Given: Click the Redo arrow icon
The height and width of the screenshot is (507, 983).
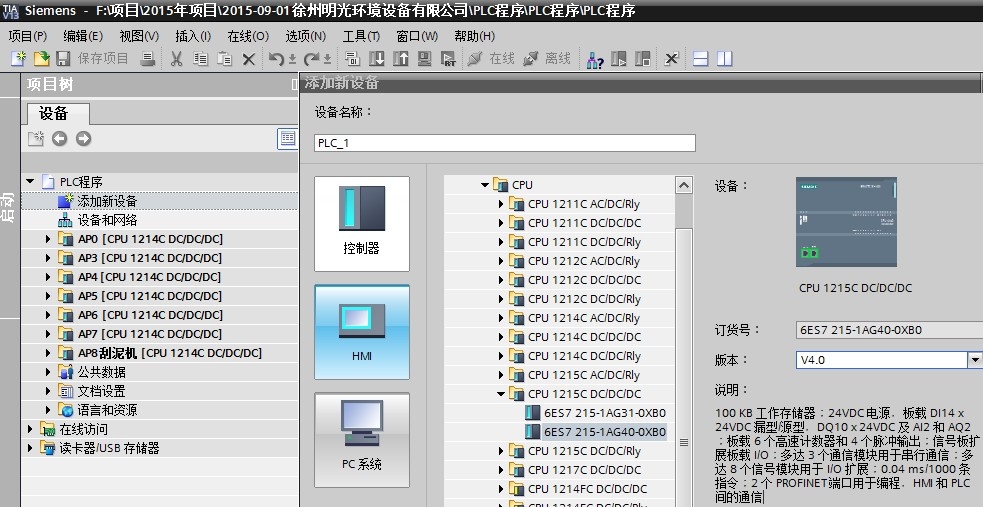Looking at the screenshot, I should click(311, 59).
